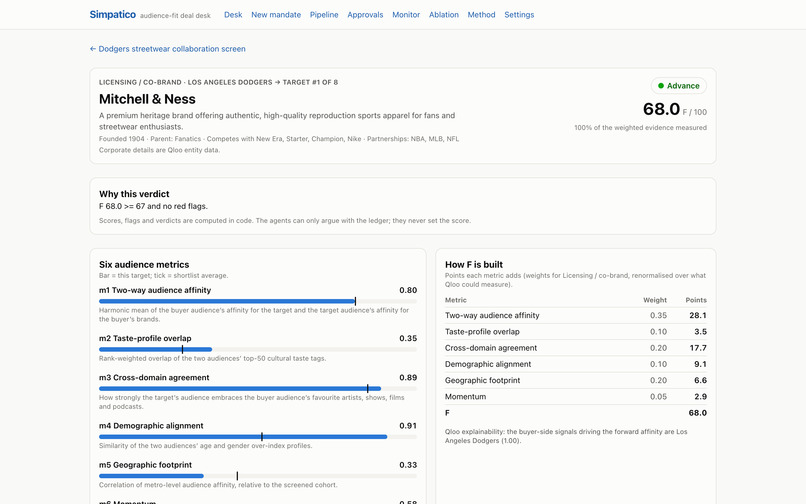Click the m2 value 0.35
Viewport: 806px width, 504px height.
(408, 338)
